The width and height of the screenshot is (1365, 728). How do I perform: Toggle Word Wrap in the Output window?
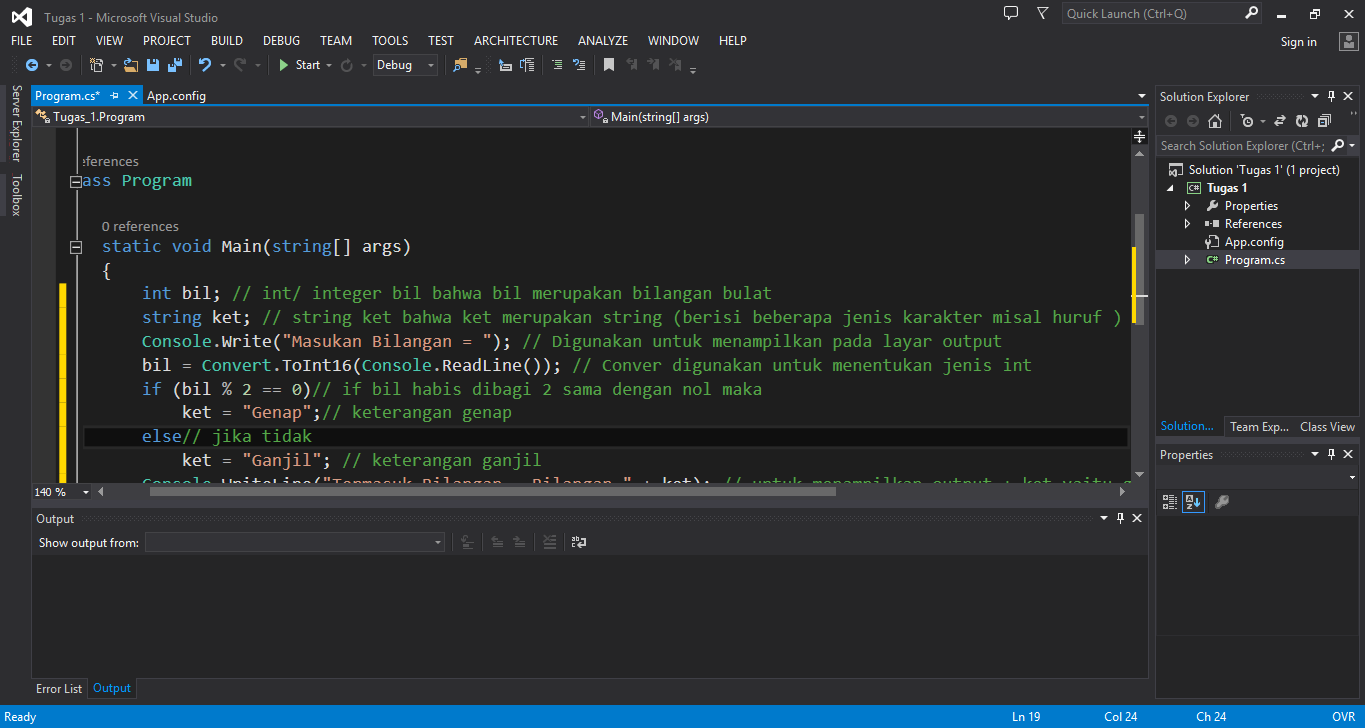(x=579, y=541)
